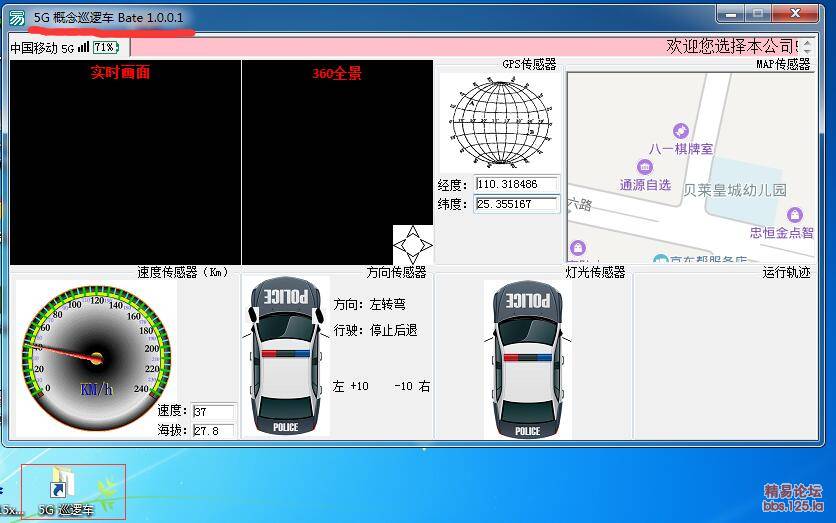This screenshot has width=836, height=523.
Task: Click the 经度 longitude input field
Action: pyautogui.click(x=517, y=184)
